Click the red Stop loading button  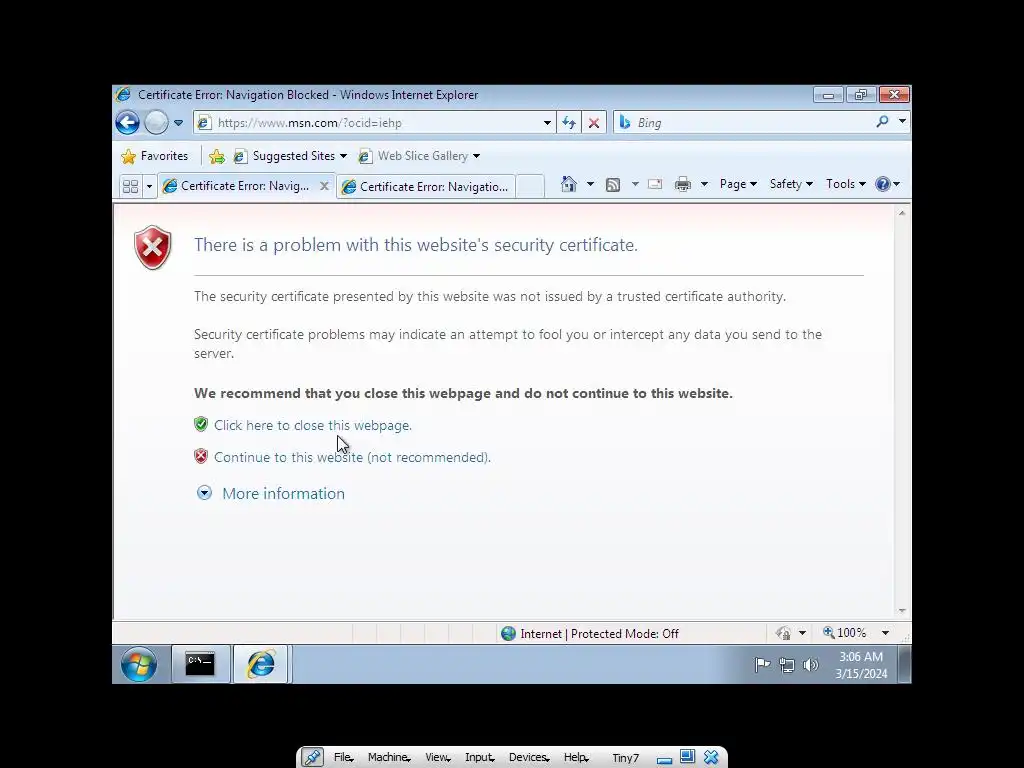click(x=594, y=123)
